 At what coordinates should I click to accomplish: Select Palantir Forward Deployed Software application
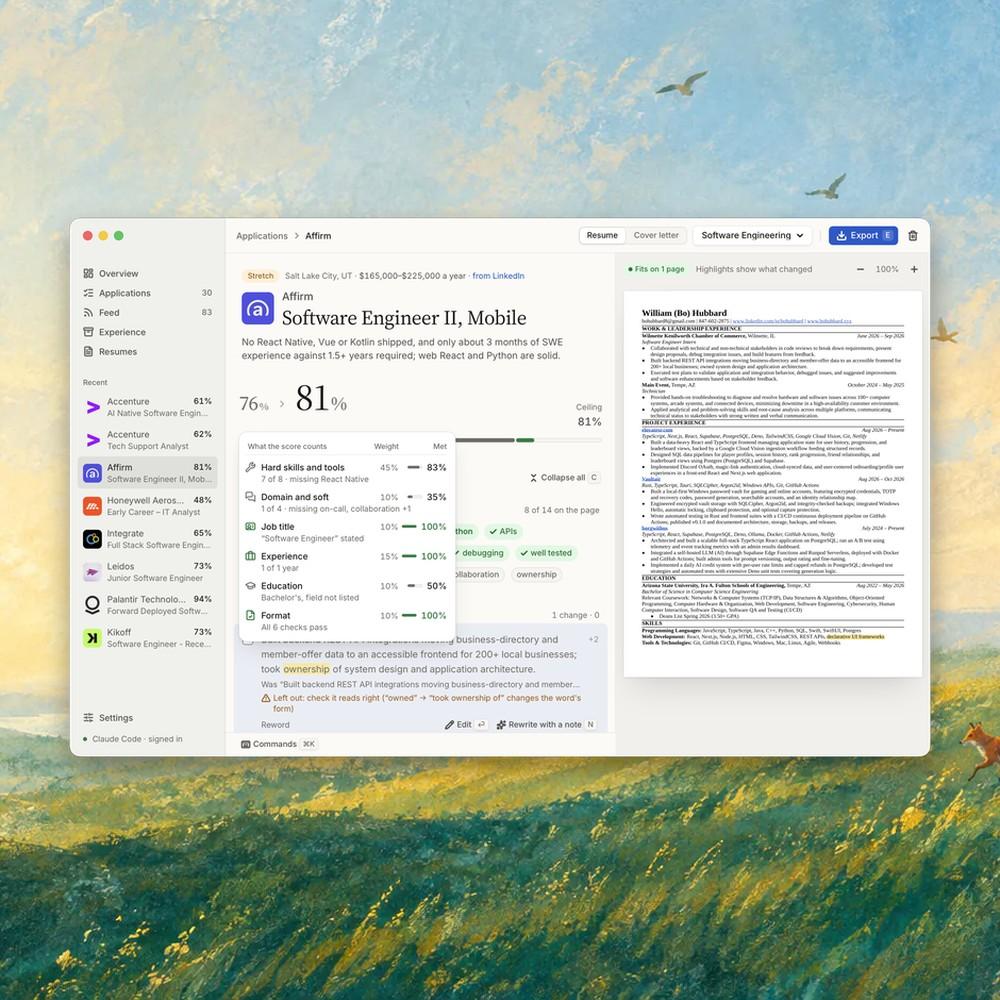click(x=147, y=605)
